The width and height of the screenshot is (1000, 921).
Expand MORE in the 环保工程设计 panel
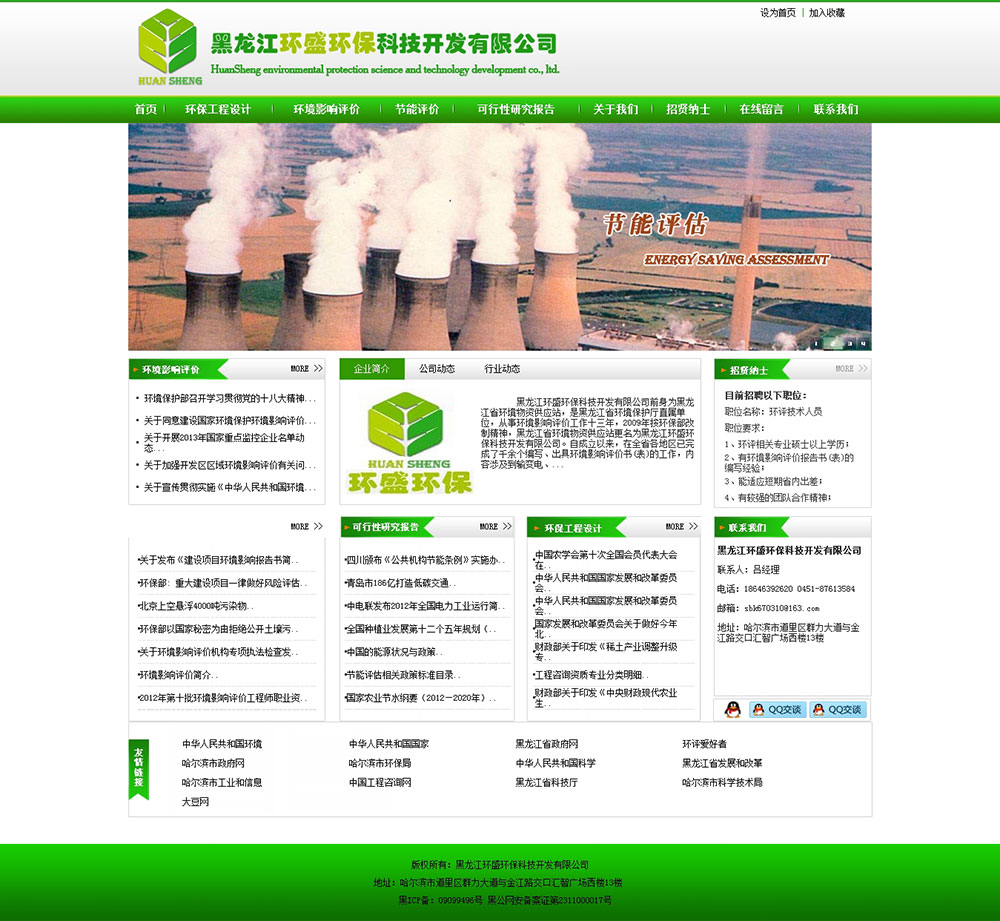[682, 527]
